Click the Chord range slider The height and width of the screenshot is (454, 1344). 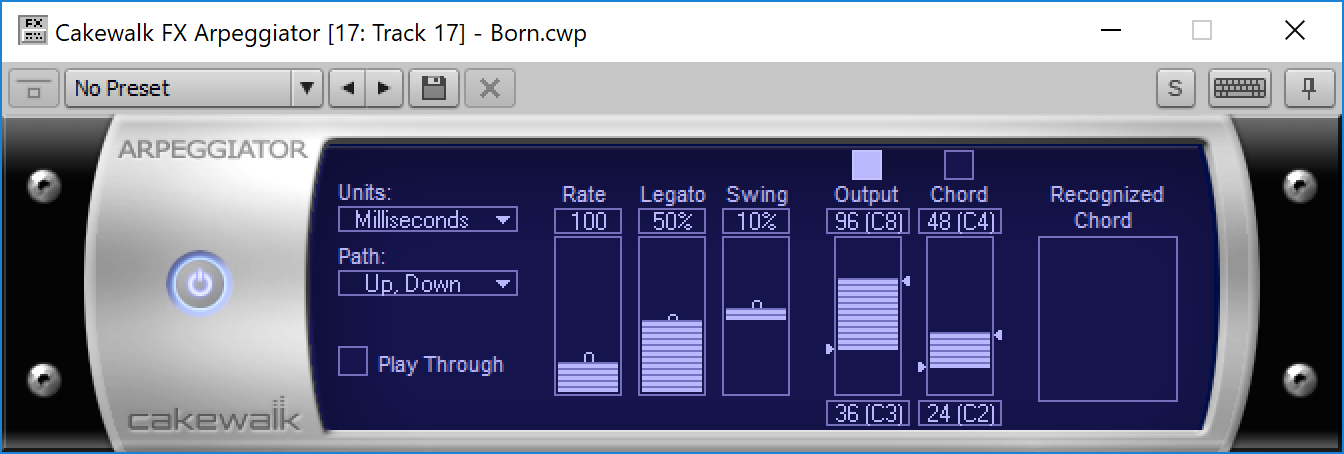point(960,316)
